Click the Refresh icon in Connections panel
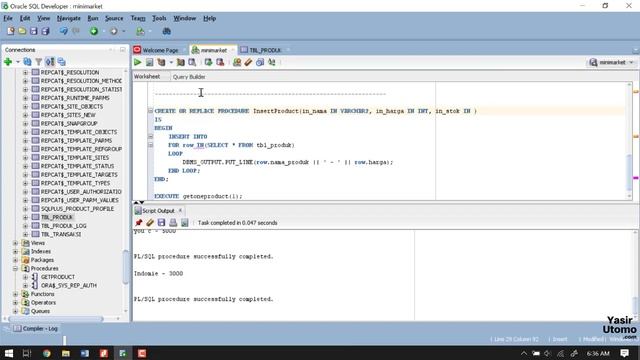The height and width of the screenshot is (360, 640). coord(27,62)
